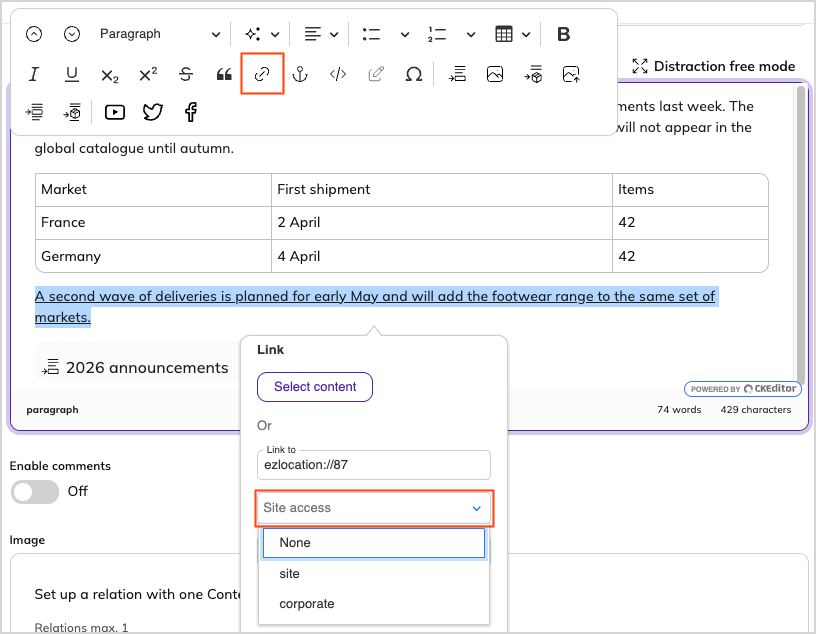This screenshot has width=816, height=634.
Task: Click the Select content button
Action: click(x=315, y=387)
